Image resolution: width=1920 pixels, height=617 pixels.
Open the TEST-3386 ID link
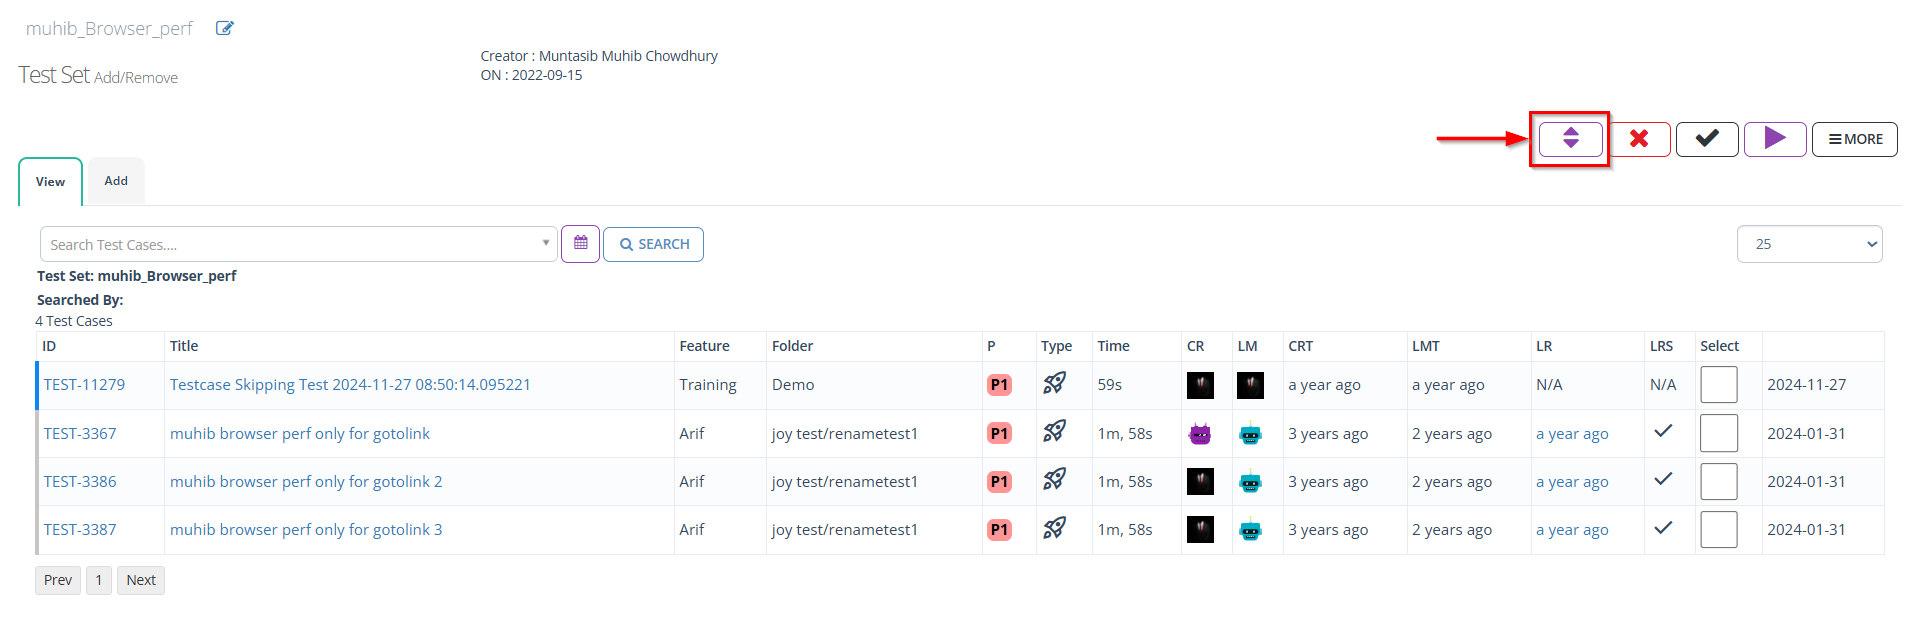pos(80,482)
